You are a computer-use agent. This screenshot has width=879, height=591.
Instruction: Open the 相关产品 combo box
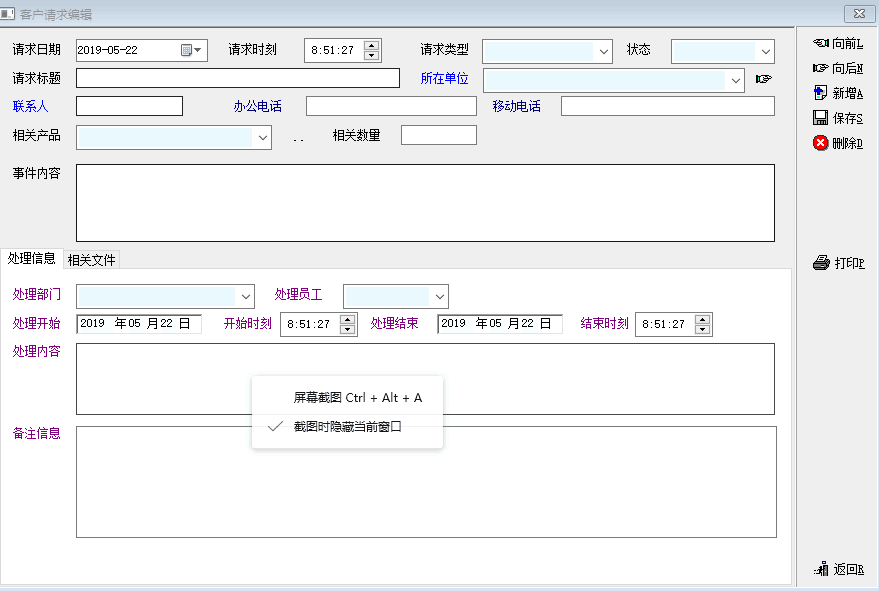pos(262,137)
